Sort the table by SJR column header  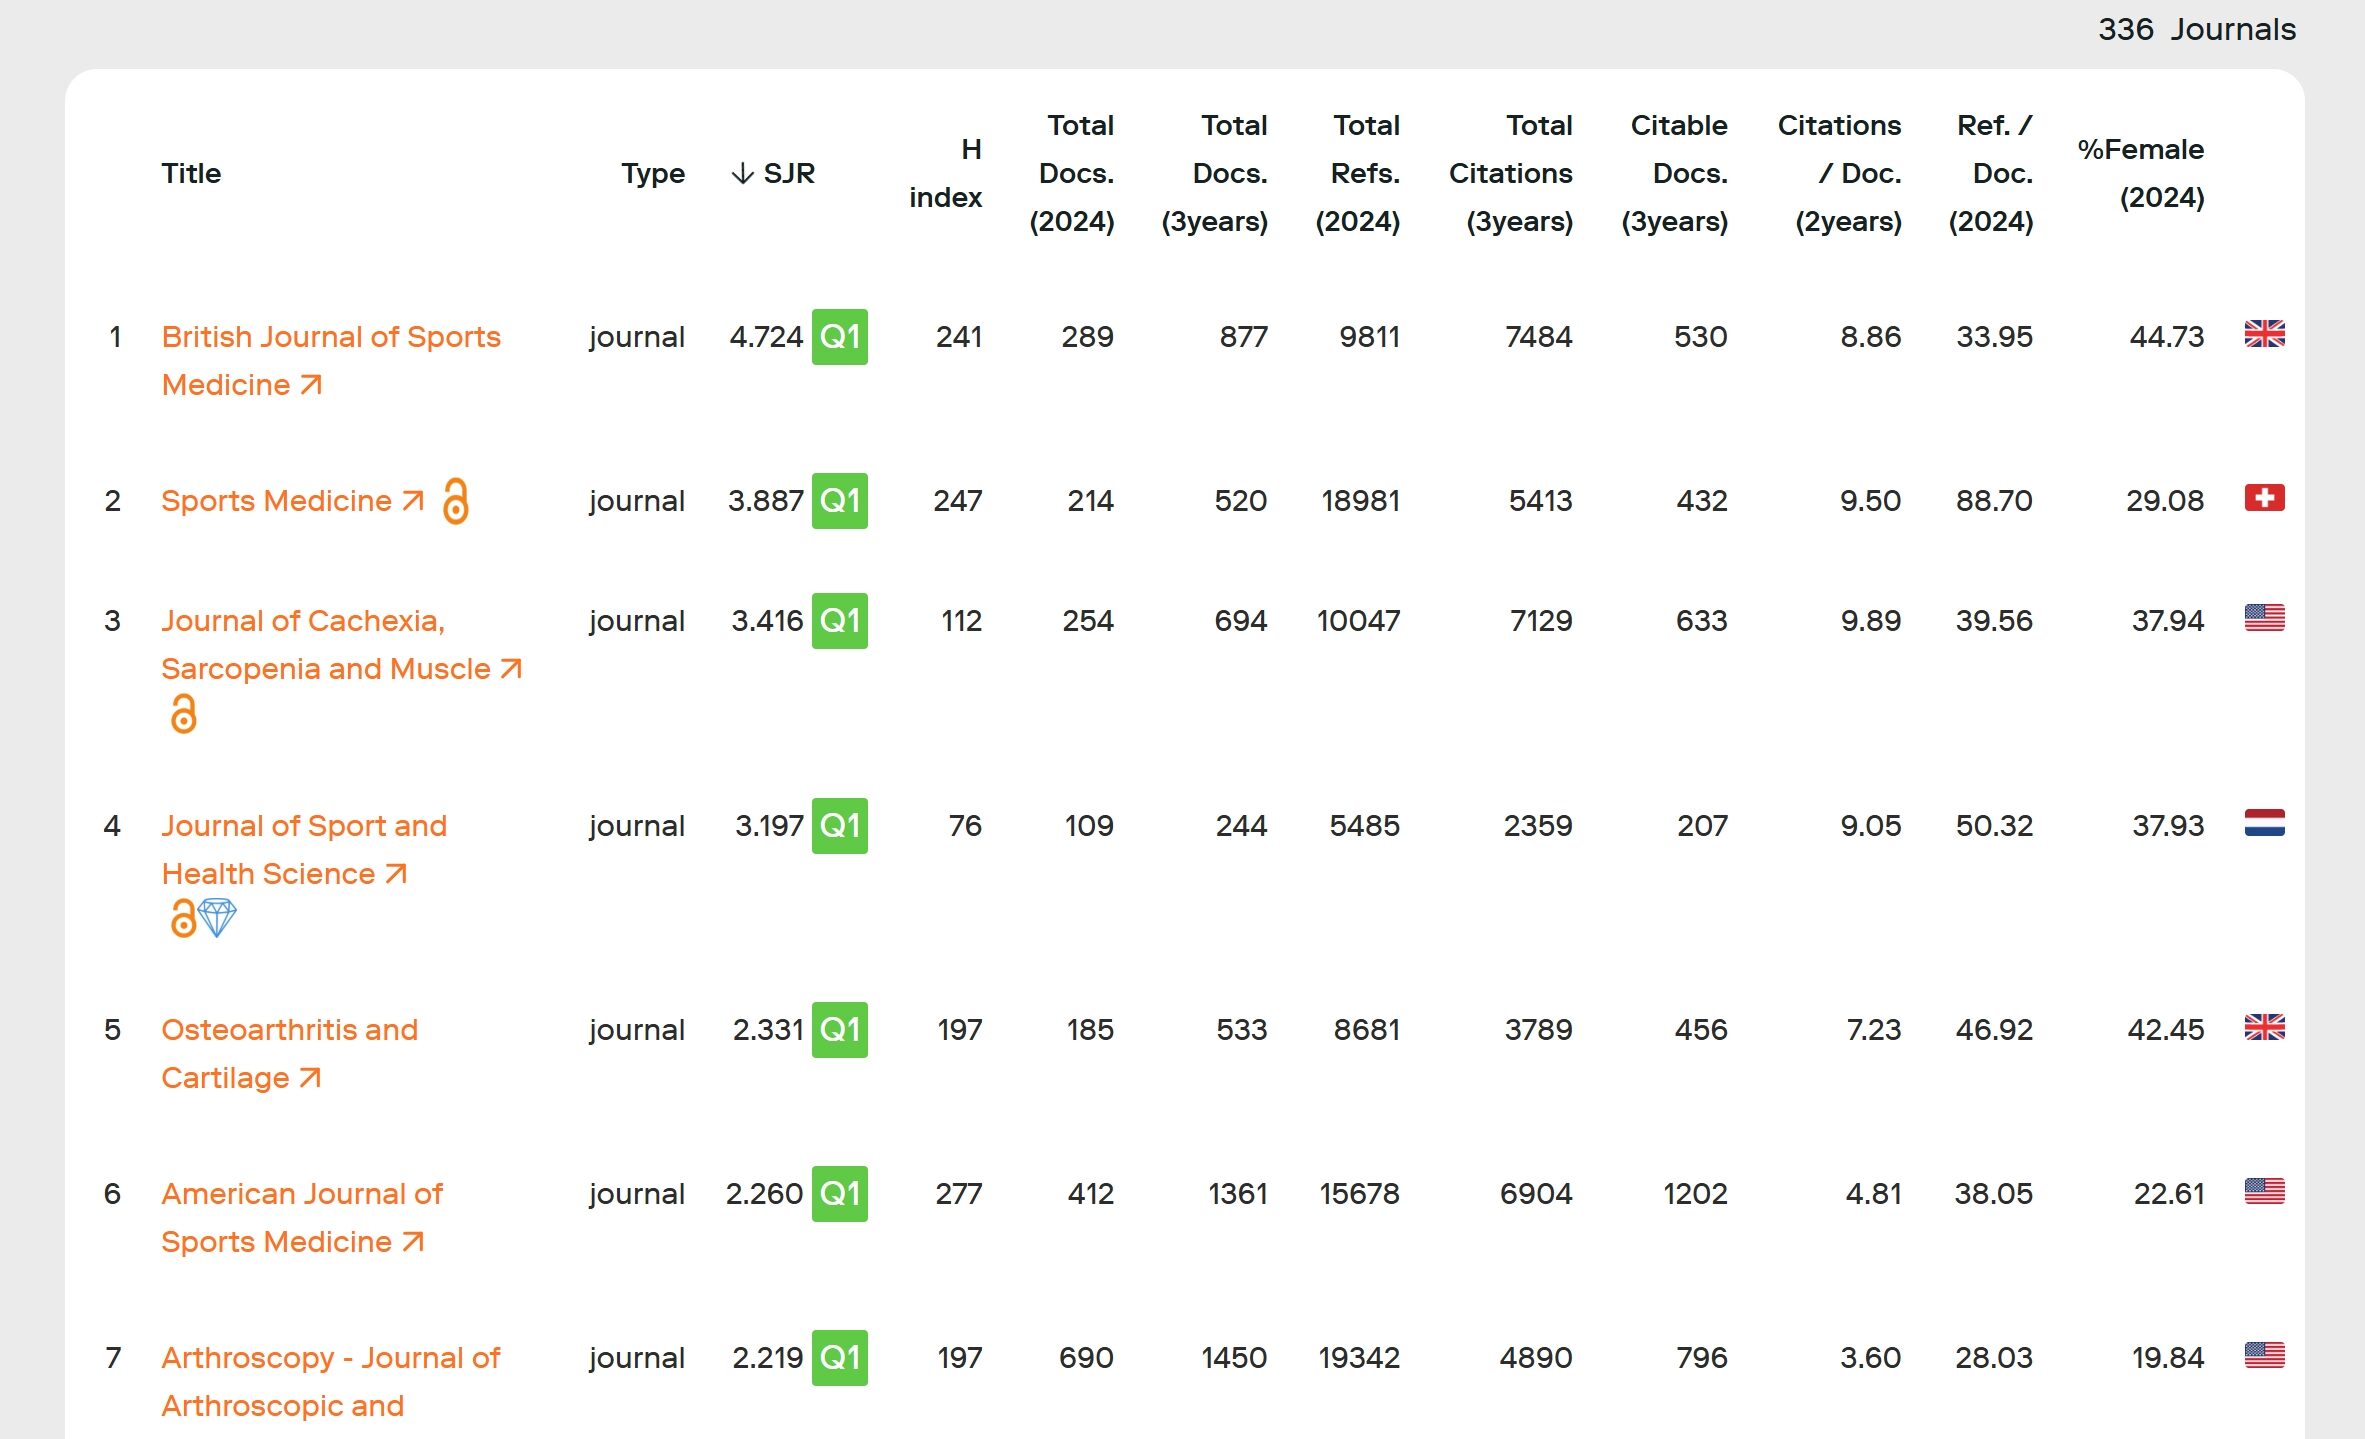pos(774,174)
